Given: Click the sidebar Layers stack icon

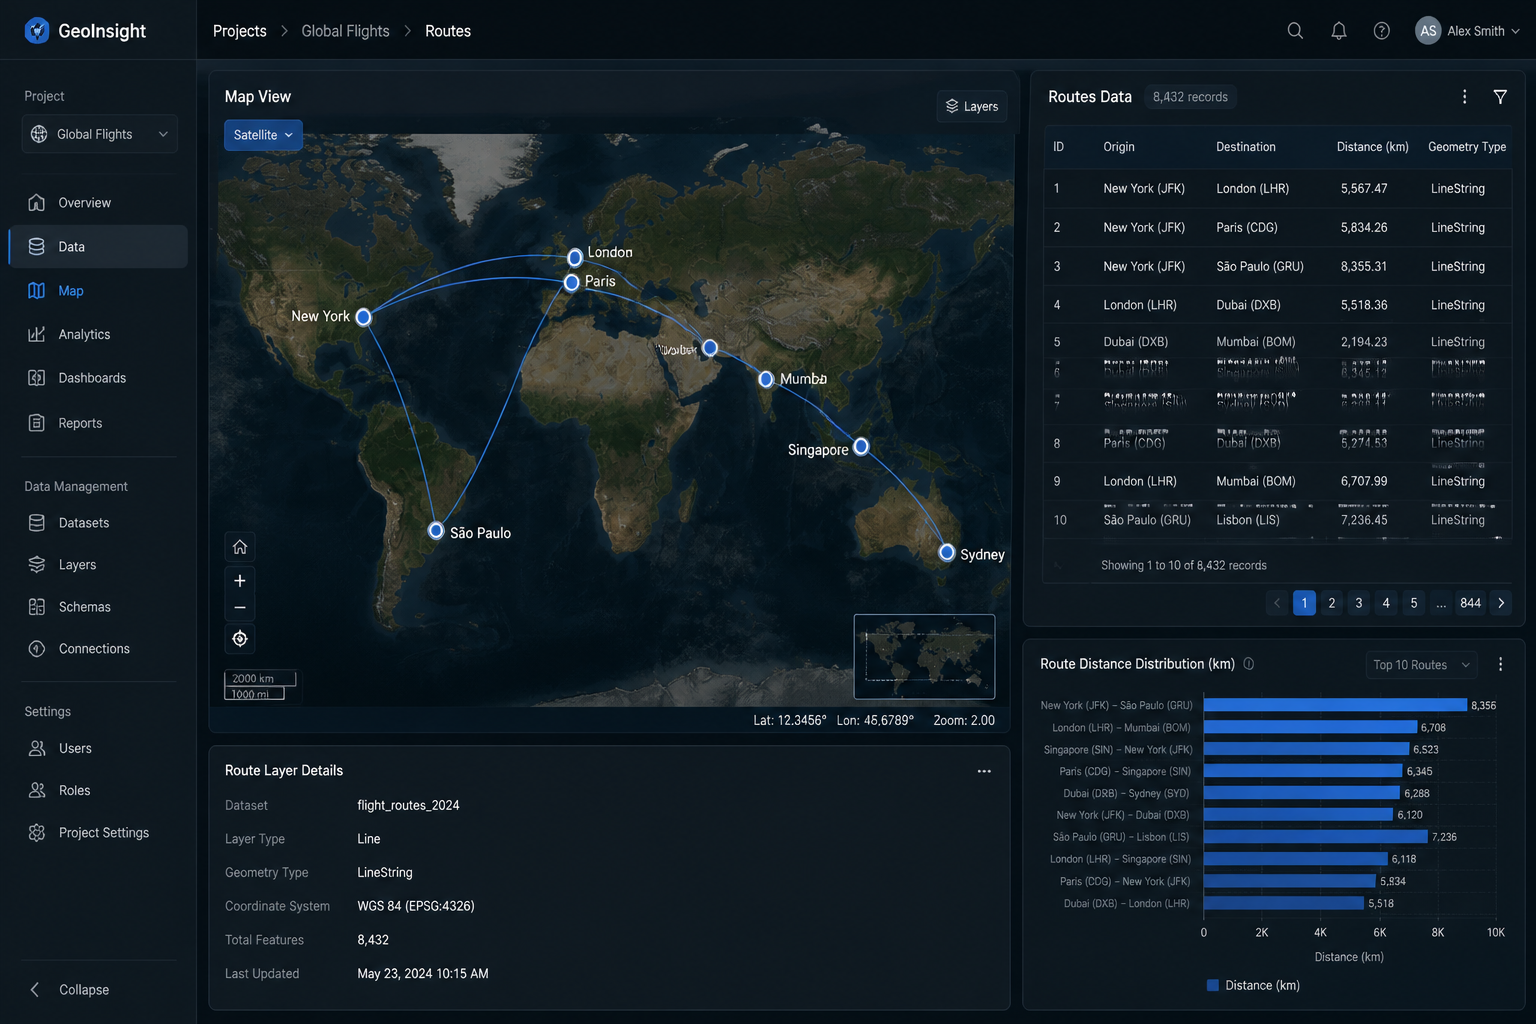Looking at the screenshot, I should point(37,565).
